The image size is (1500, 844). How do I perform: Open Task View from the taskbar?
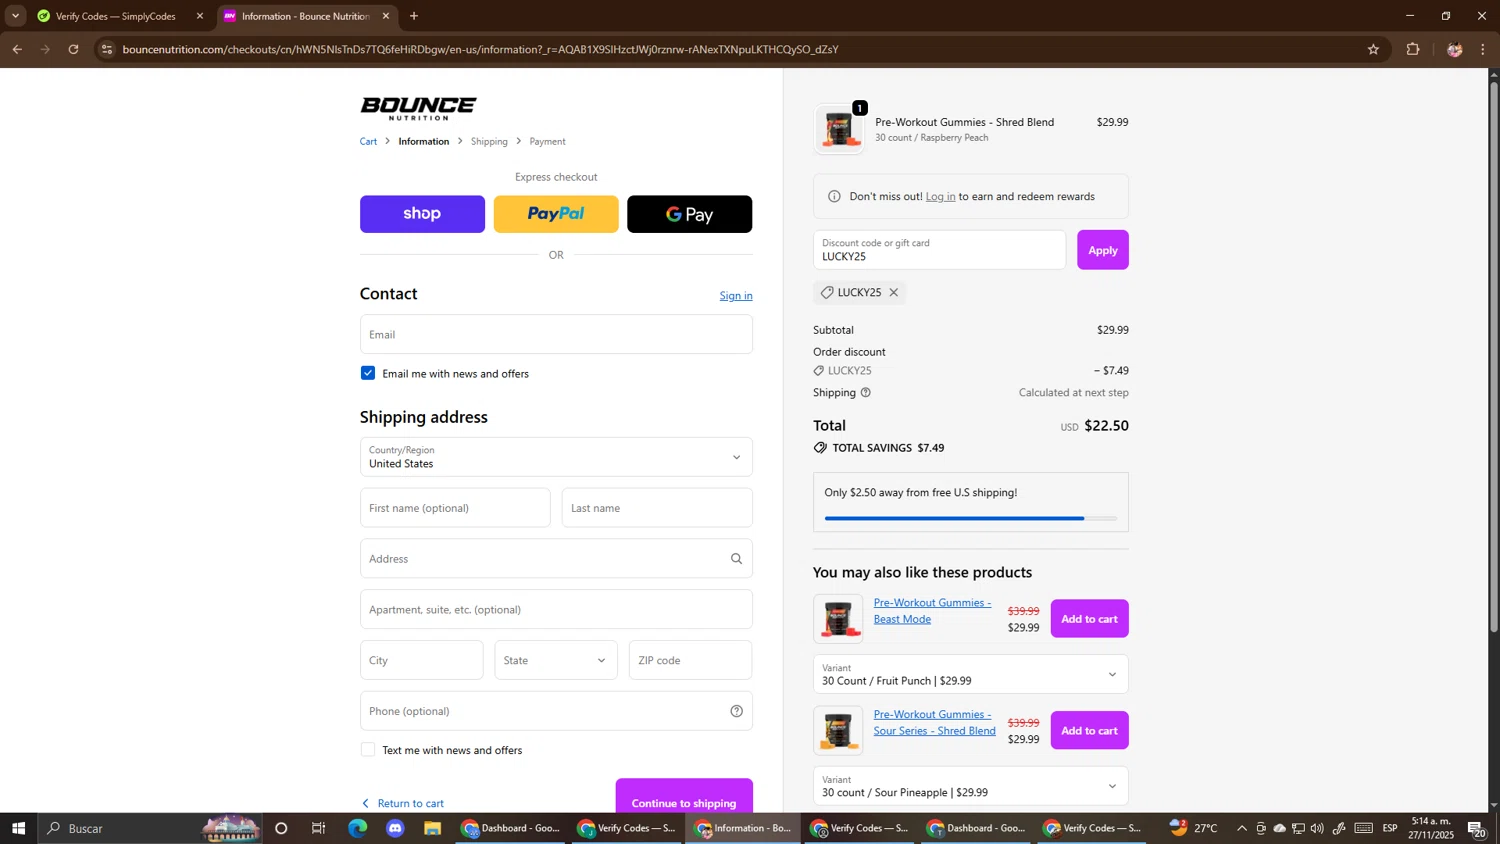[x=319, y=828]
